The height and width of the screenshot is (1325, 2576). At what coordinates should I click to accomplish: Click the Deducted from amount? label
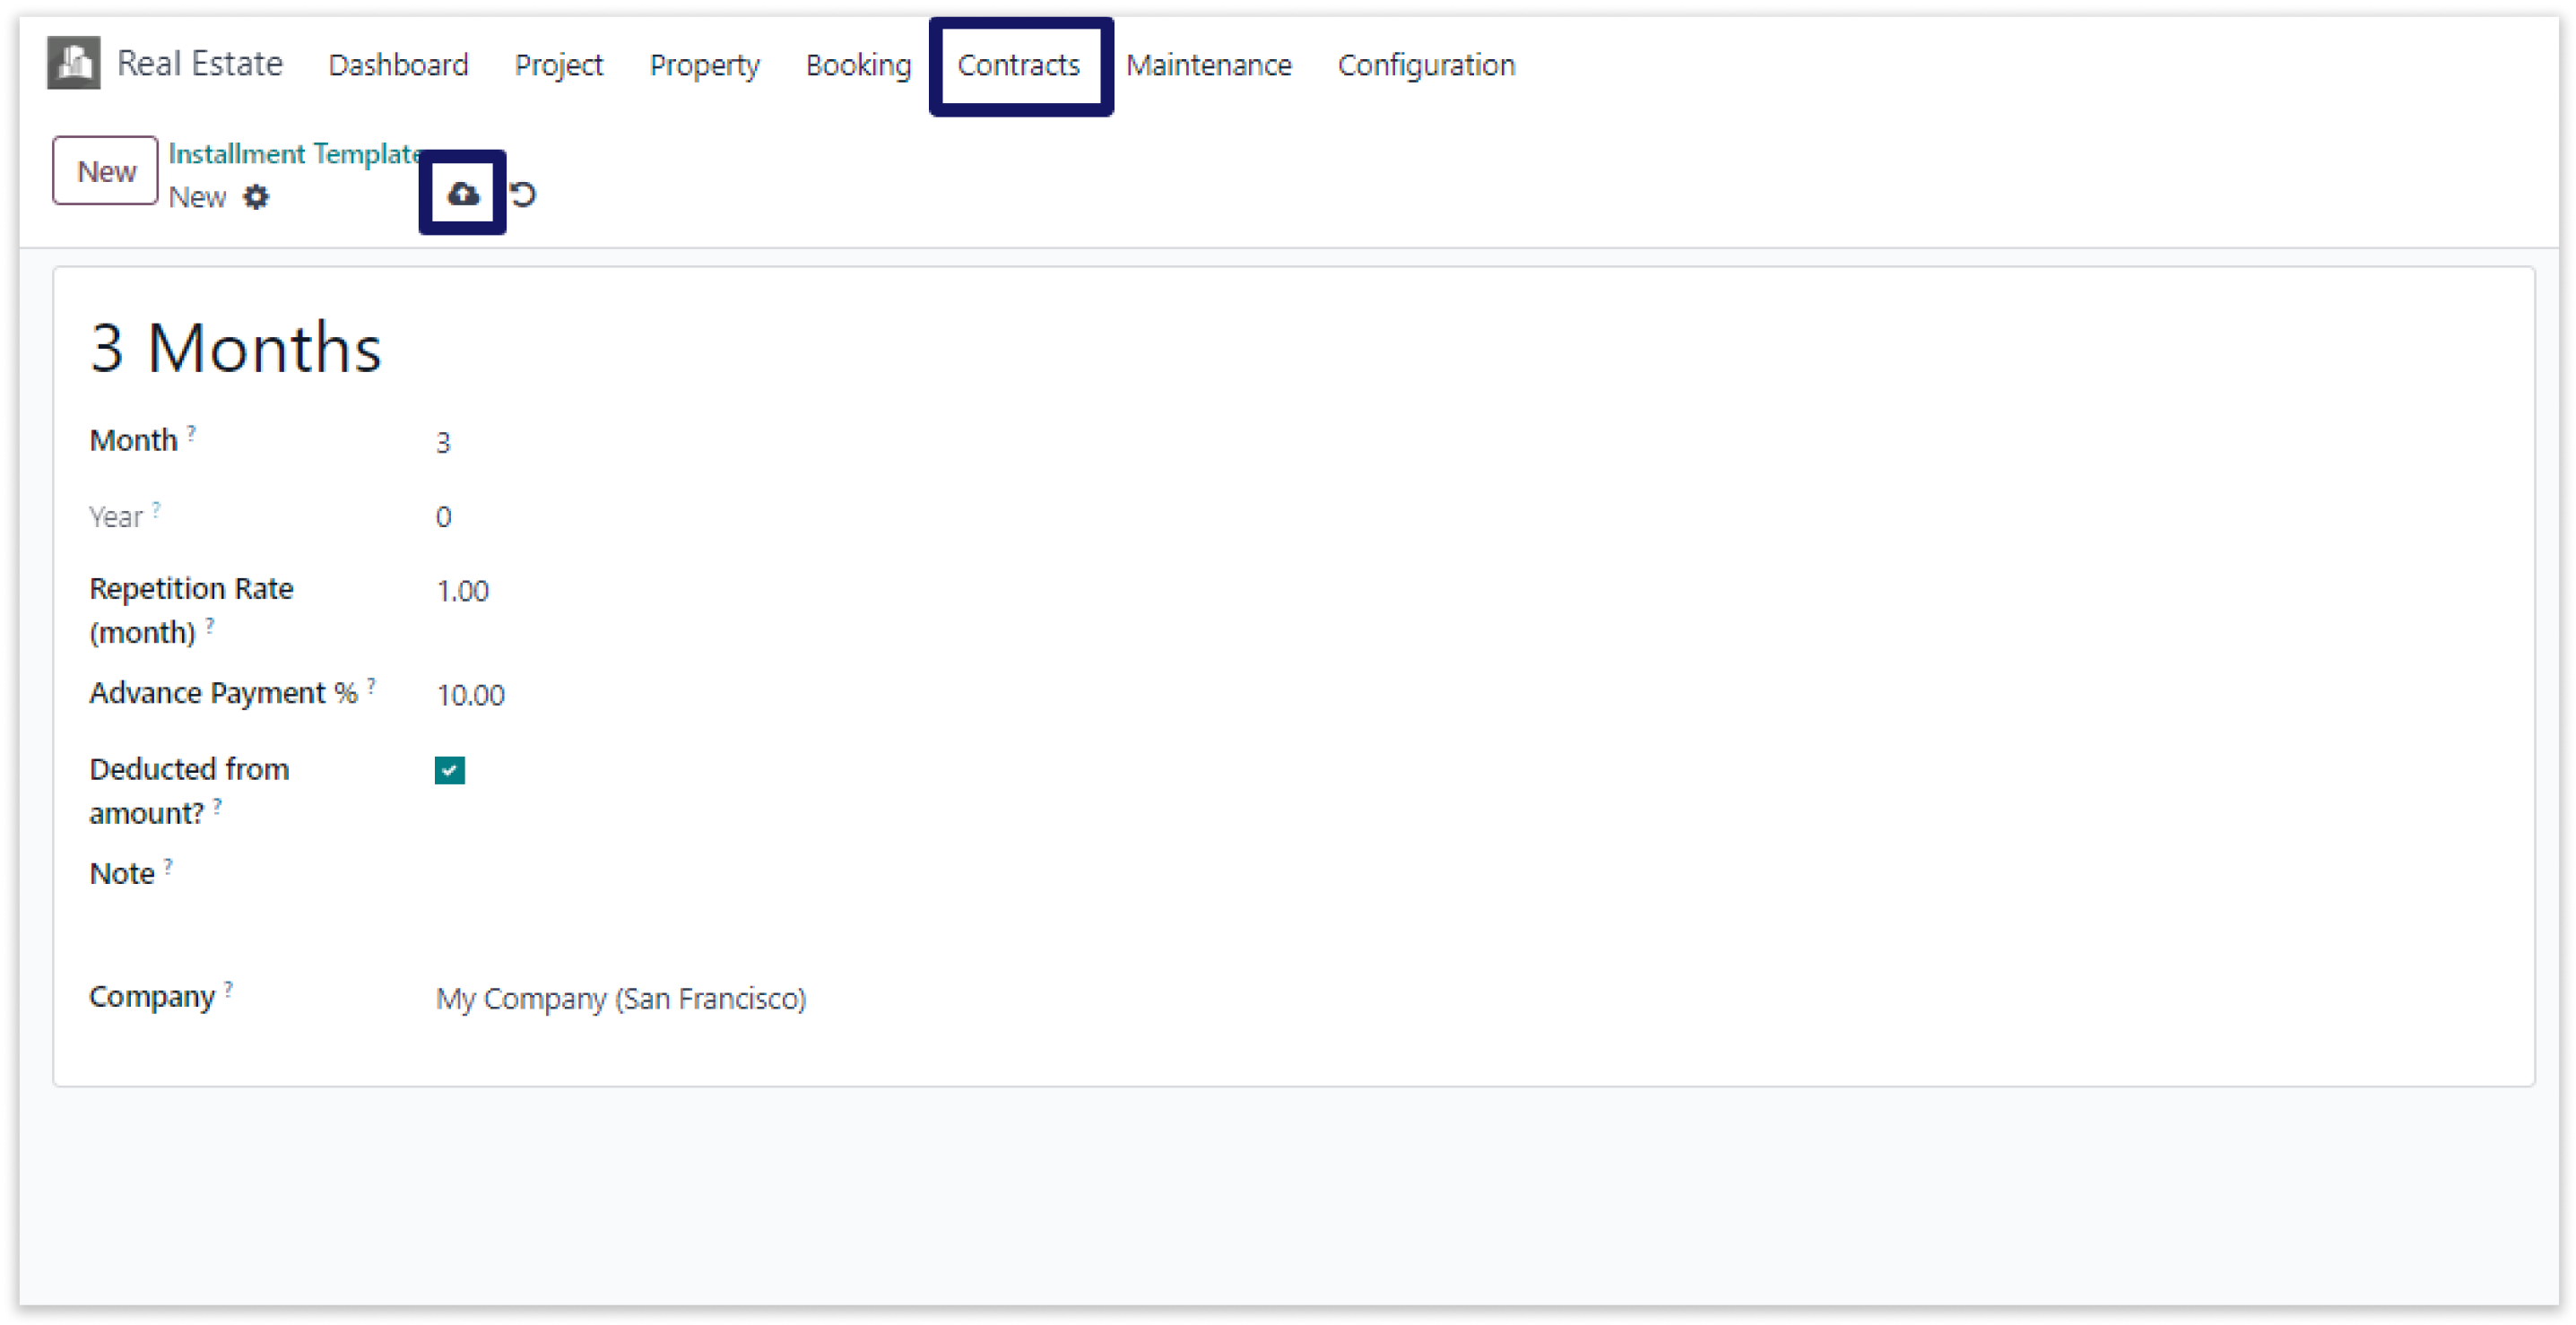tap(189, 790)
